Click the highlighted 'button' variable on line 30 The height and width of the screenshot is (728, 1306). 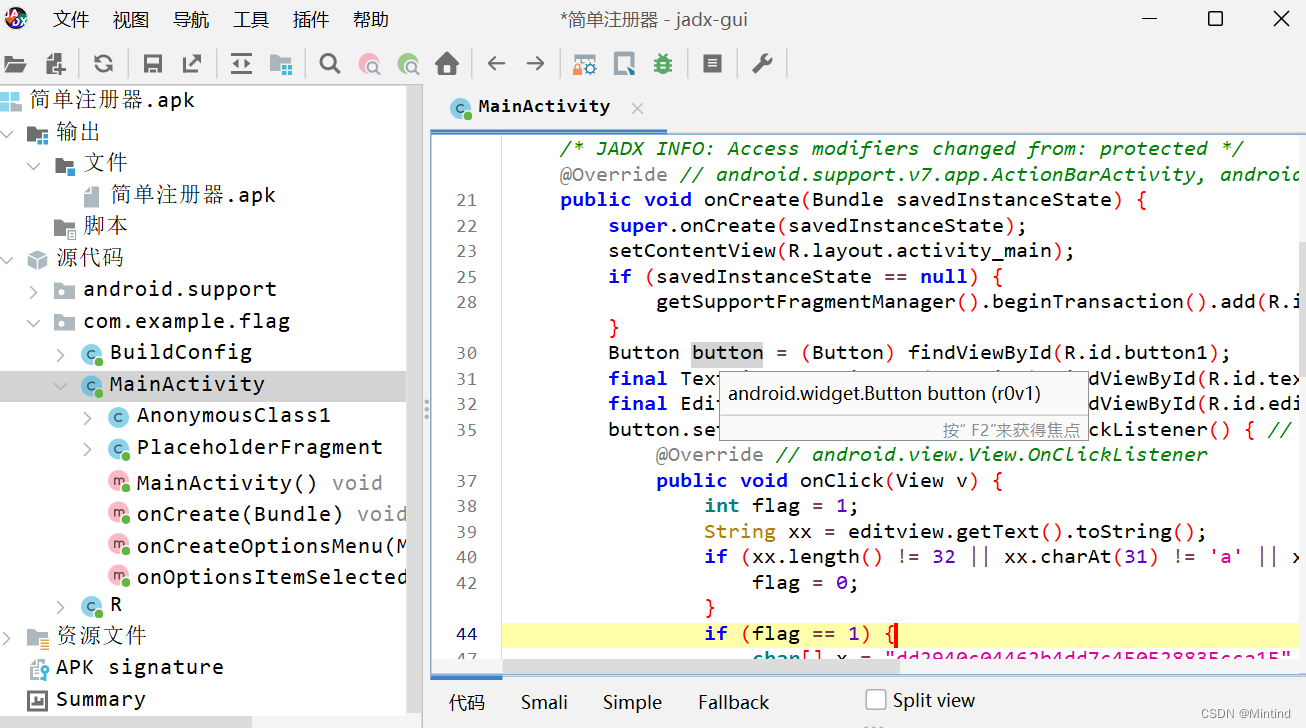[727, 353]
